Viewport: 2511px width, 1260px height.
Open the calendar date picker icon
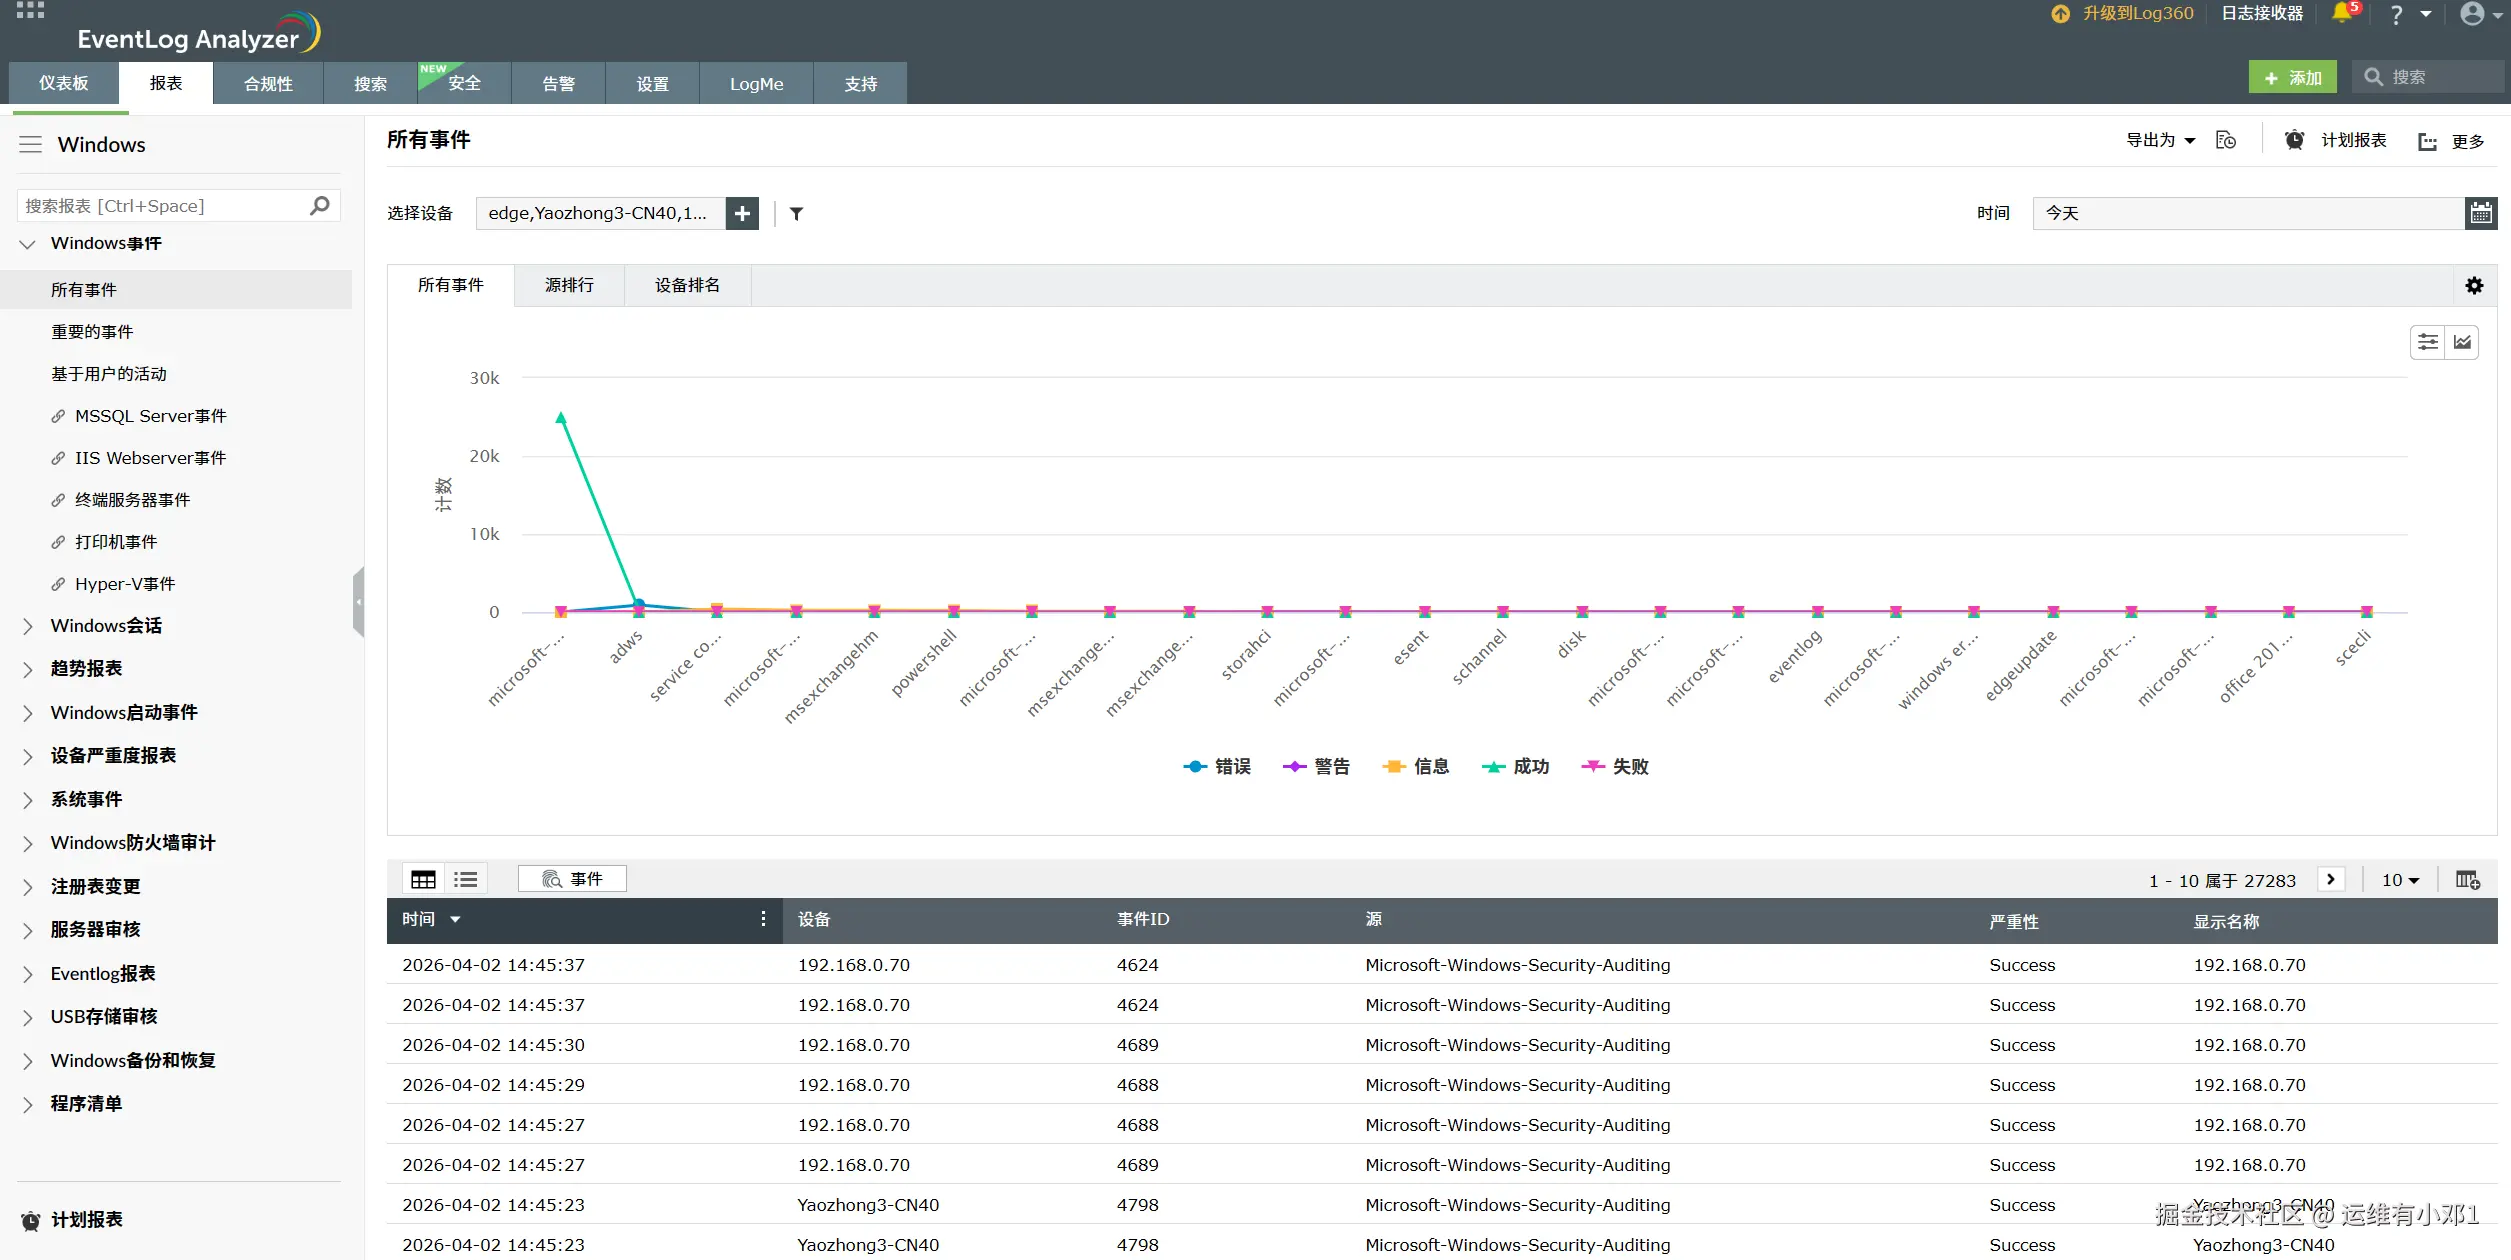(x=2481, y=213)
